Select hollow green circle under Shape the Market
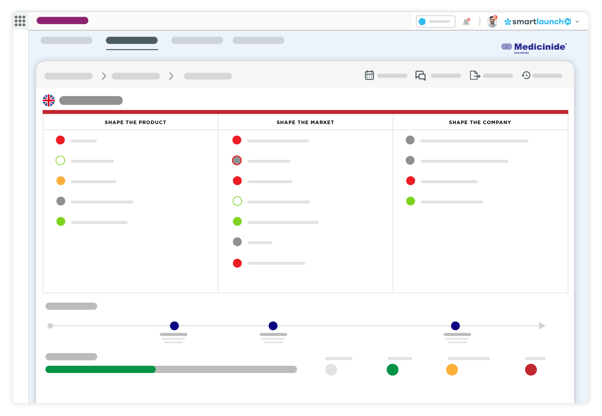 coord(237,201)
